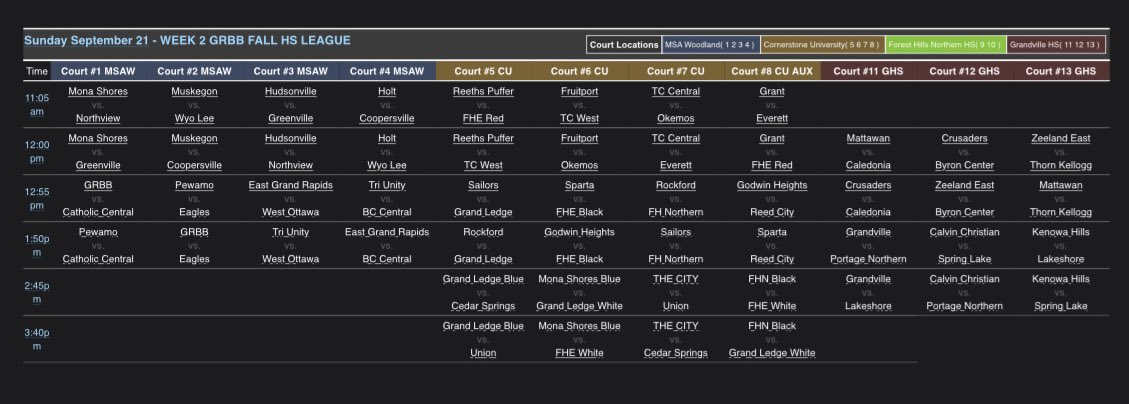Click the Court #13 GHS column header
The height and width of the screenshot is (404, 1129).
click(x=1061, y=71)
